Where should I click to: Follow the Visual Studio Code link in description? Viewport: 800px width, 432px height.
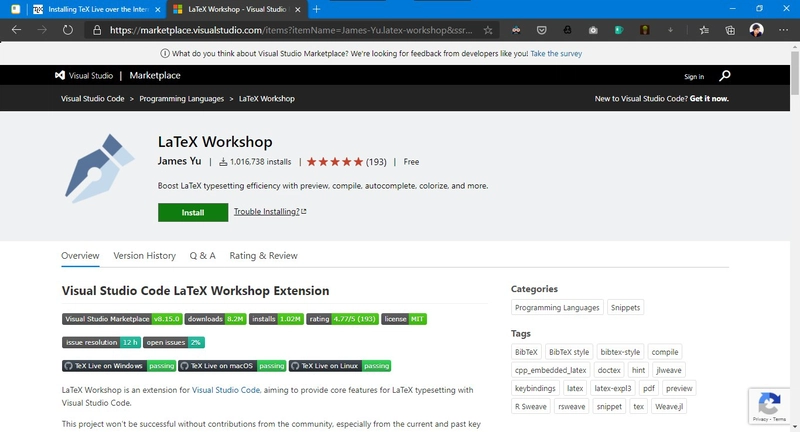[226, 390]
